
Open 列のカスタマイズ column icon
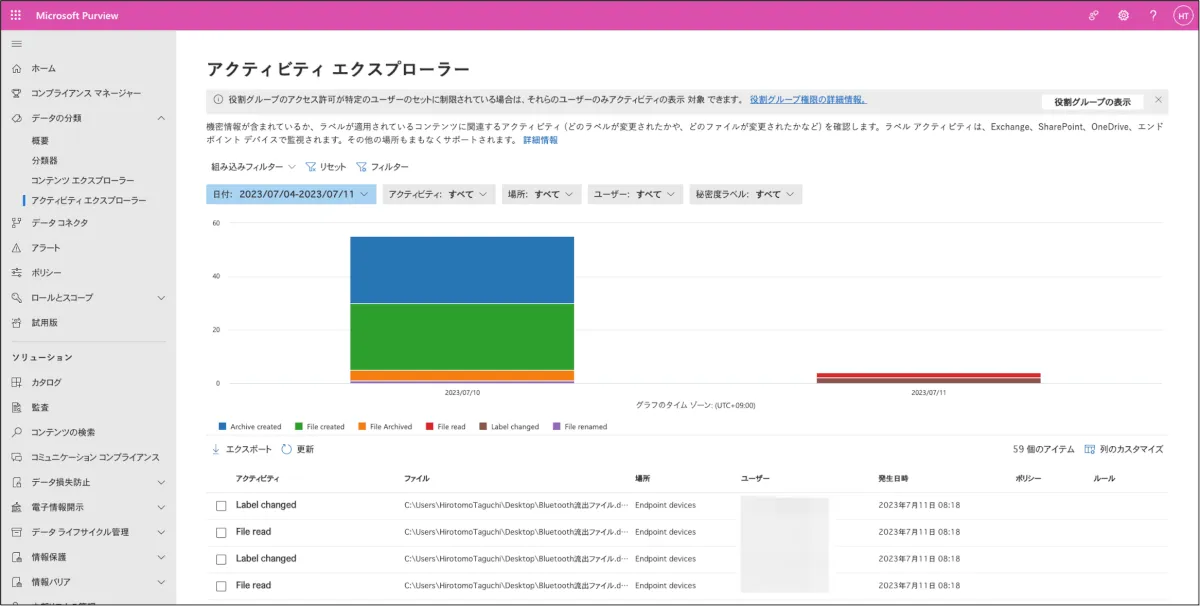(x=1089, y=450)
